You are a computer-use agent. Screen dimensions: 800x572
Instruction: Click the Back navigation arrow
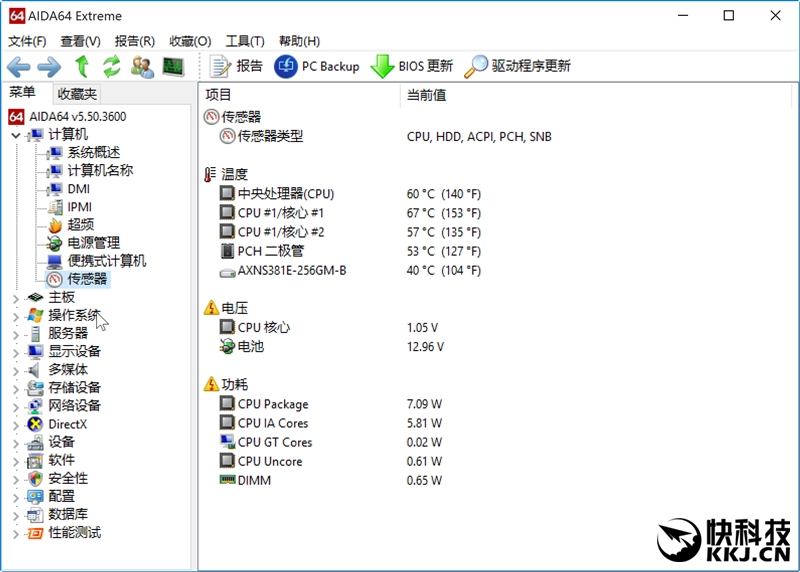tap(19, 67)
